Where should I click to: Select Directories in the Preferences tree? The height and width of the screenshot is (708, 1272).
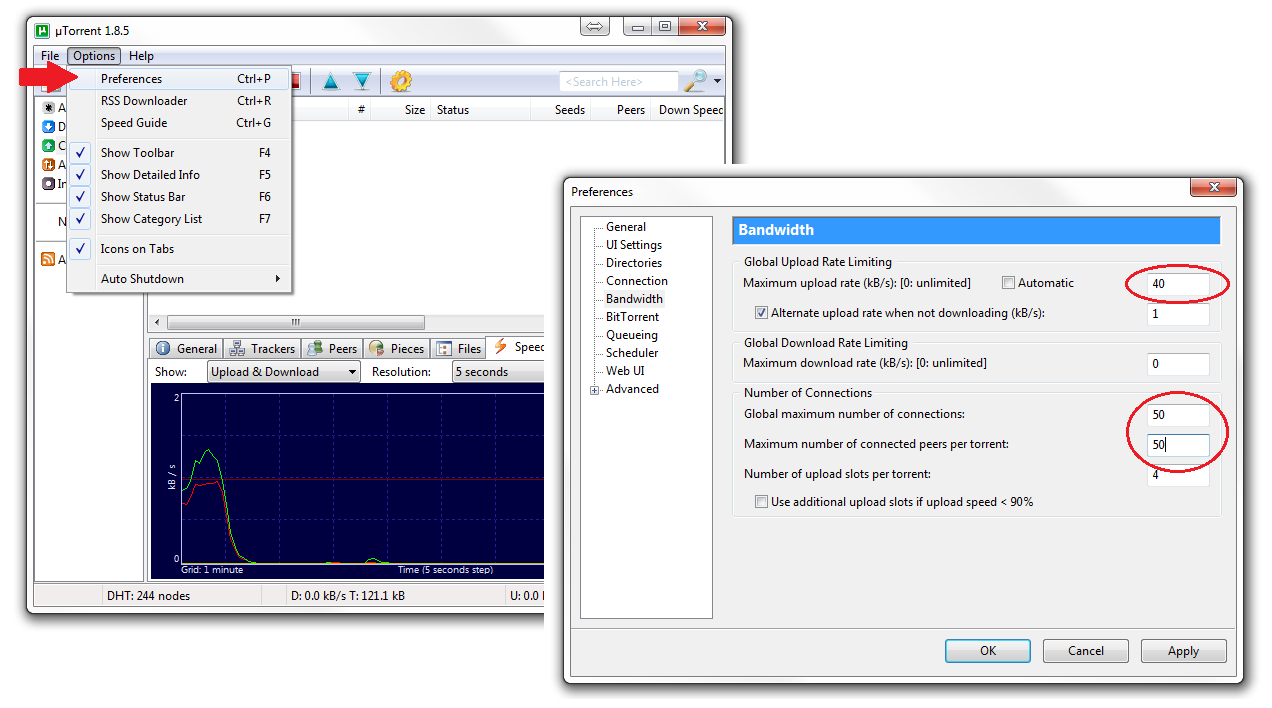click(x=634, y=263)
